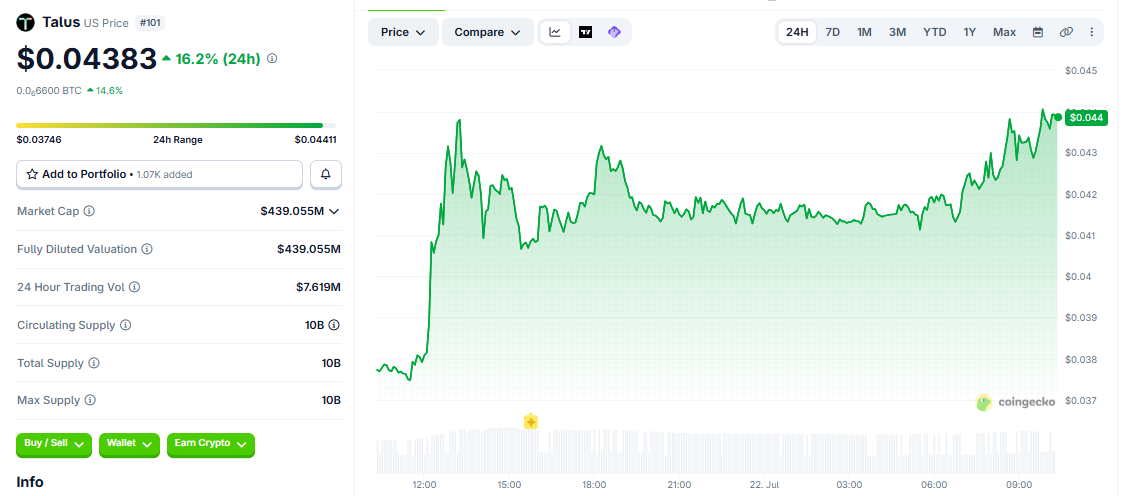Click the $0.04411 range high value
The width and height of the screenshot is (1122, 496).
(316, 140)
